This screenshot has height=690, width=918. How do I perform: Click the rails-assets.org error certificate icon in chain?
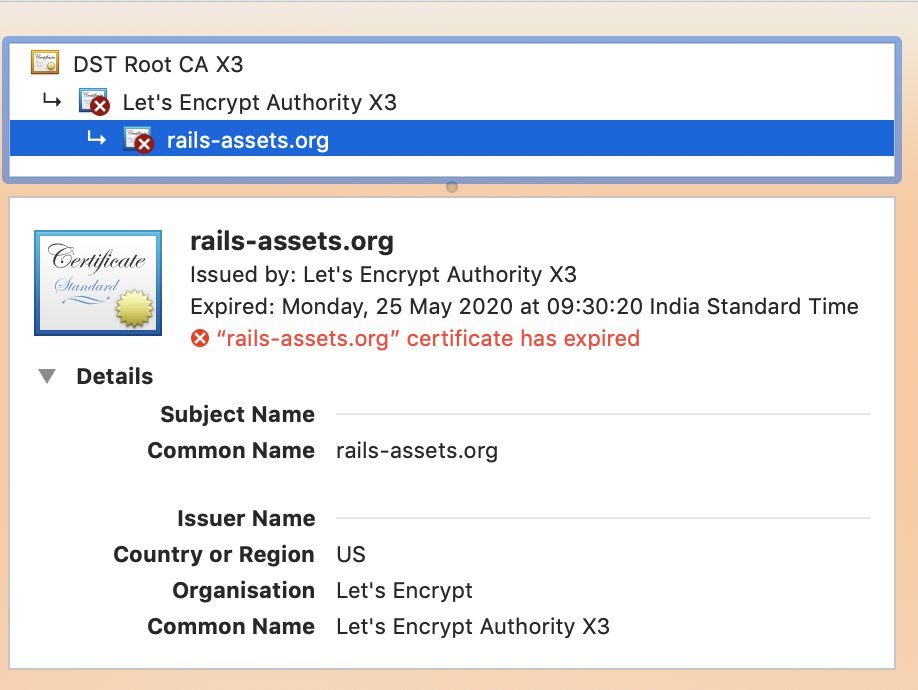pos(139,140)
